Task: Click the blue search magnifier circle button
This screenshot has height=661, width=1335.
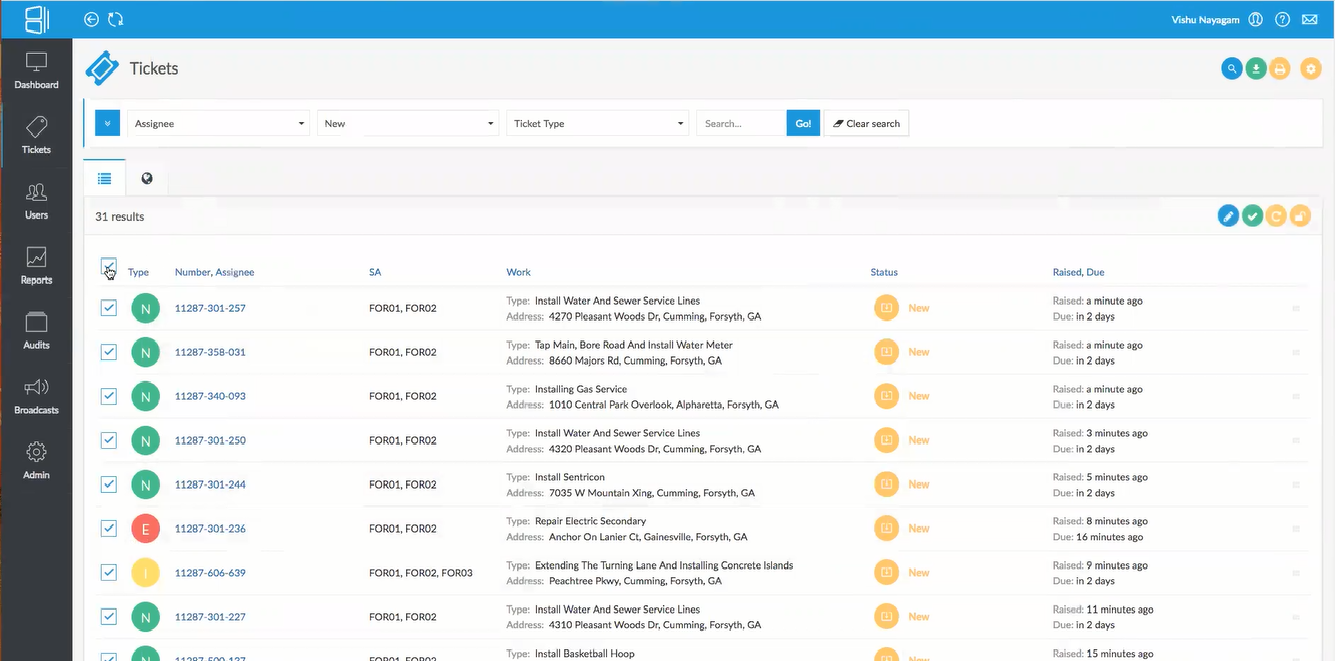Action: tap(1232, 69)
